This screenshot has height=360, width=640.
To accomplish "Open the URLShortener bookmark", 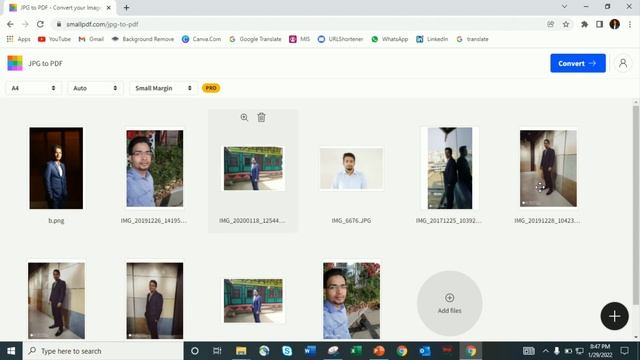I will click(340, 39).
